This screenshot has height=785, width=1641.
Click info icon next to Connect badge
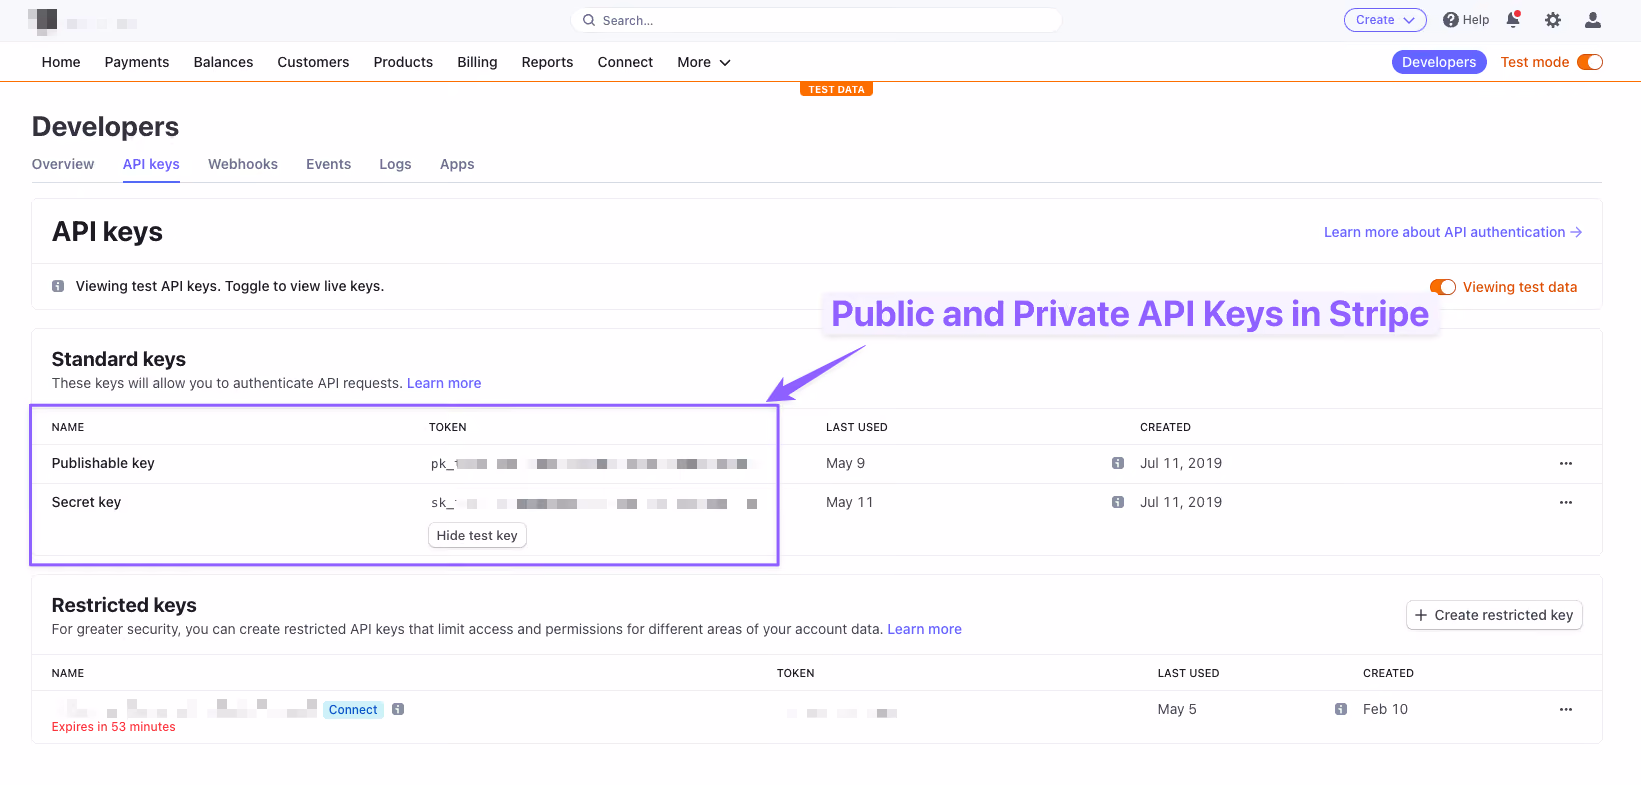pyautogui.click(x=398, y=709)
